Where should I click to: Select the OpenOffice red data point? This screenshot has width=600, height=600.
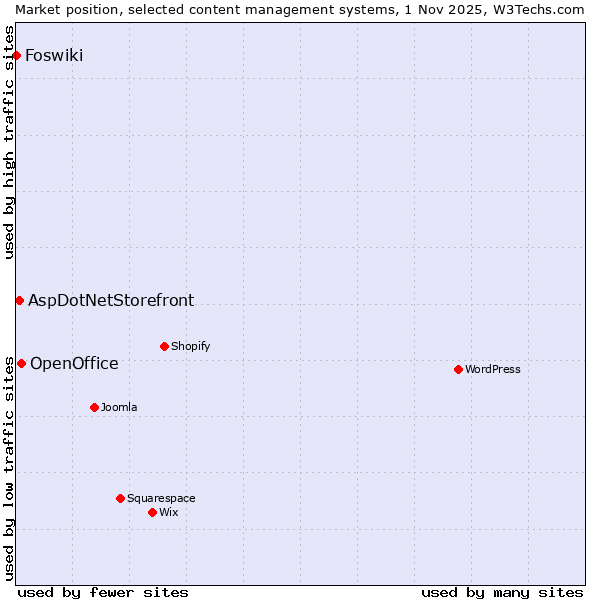pos(21,363)
